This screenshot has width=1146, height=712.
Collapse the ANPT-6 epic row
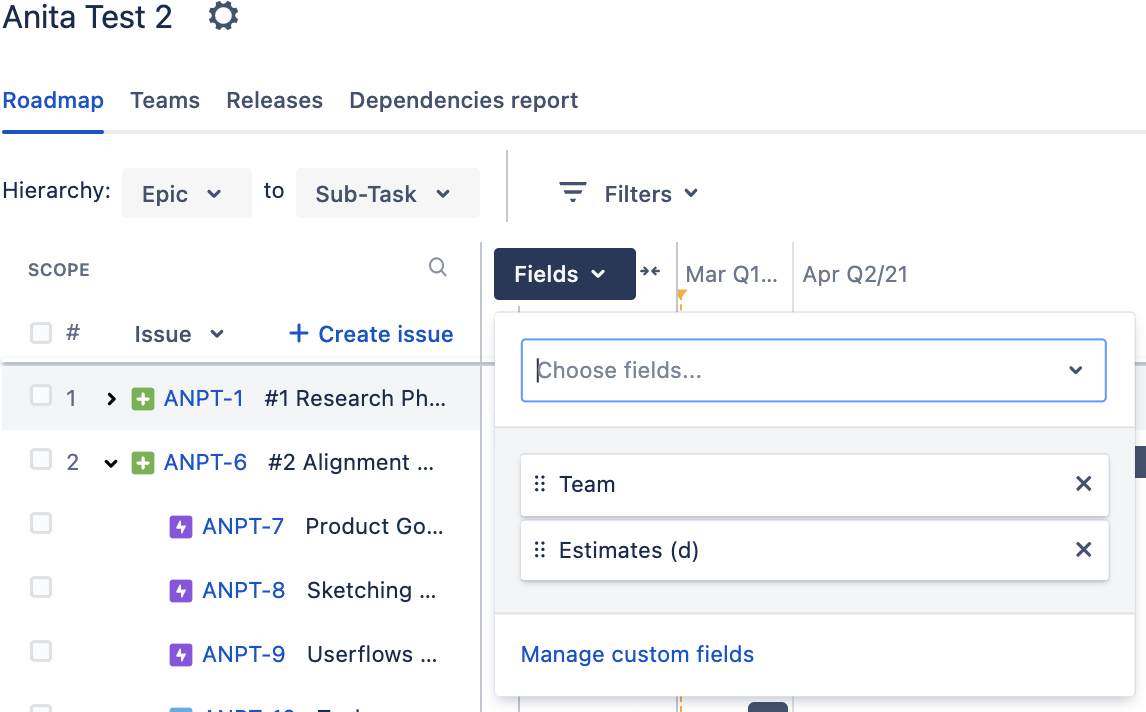[110, 463]
